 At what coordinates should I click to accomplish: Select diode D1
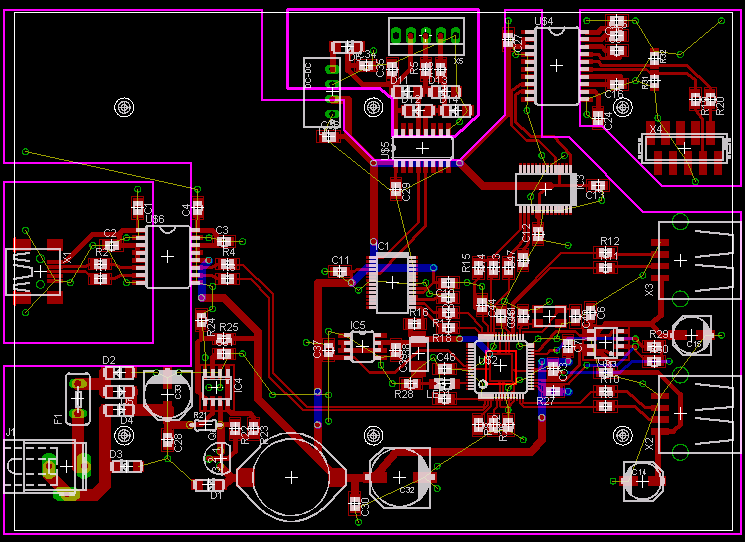tap(209, 485)
